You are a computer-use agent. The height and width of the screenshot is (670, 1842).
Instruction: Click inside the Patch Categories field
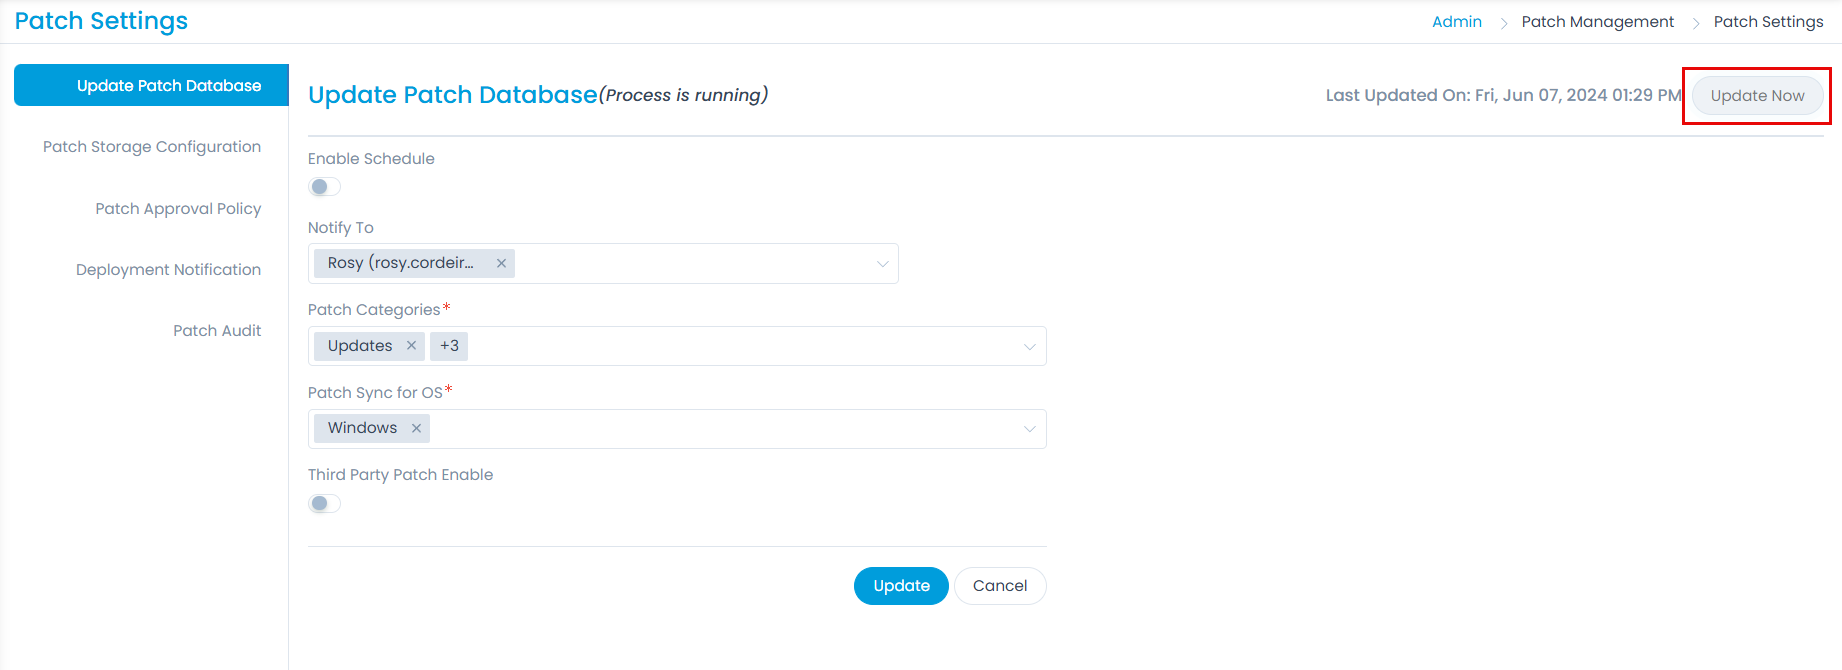[740, 347]
